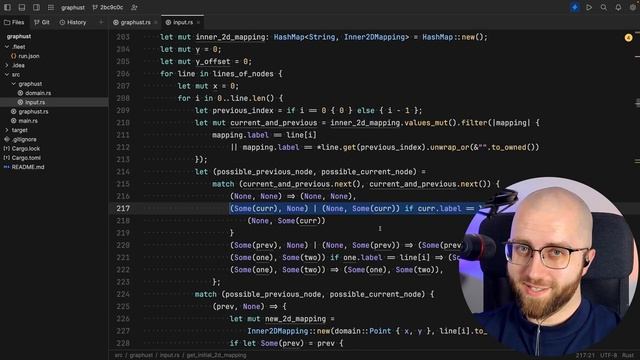The image size is (640, 360).
Task: Click the 217:21 cursor position indicator
Action: (x=585, y=355)
